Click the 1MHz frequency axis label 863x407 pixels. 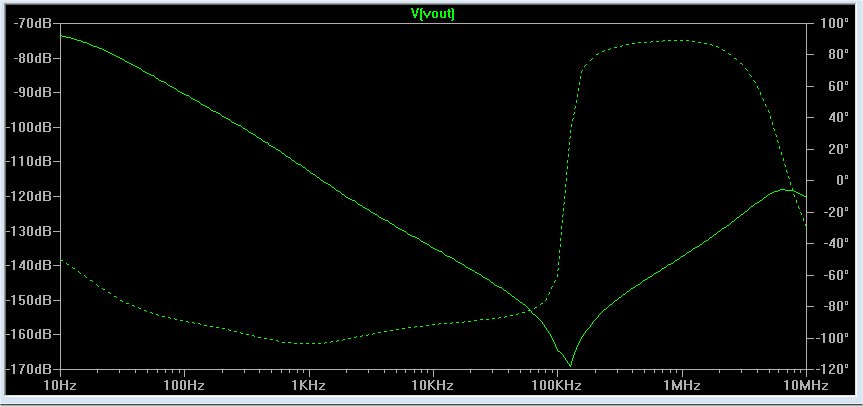(x=681, y=386)
